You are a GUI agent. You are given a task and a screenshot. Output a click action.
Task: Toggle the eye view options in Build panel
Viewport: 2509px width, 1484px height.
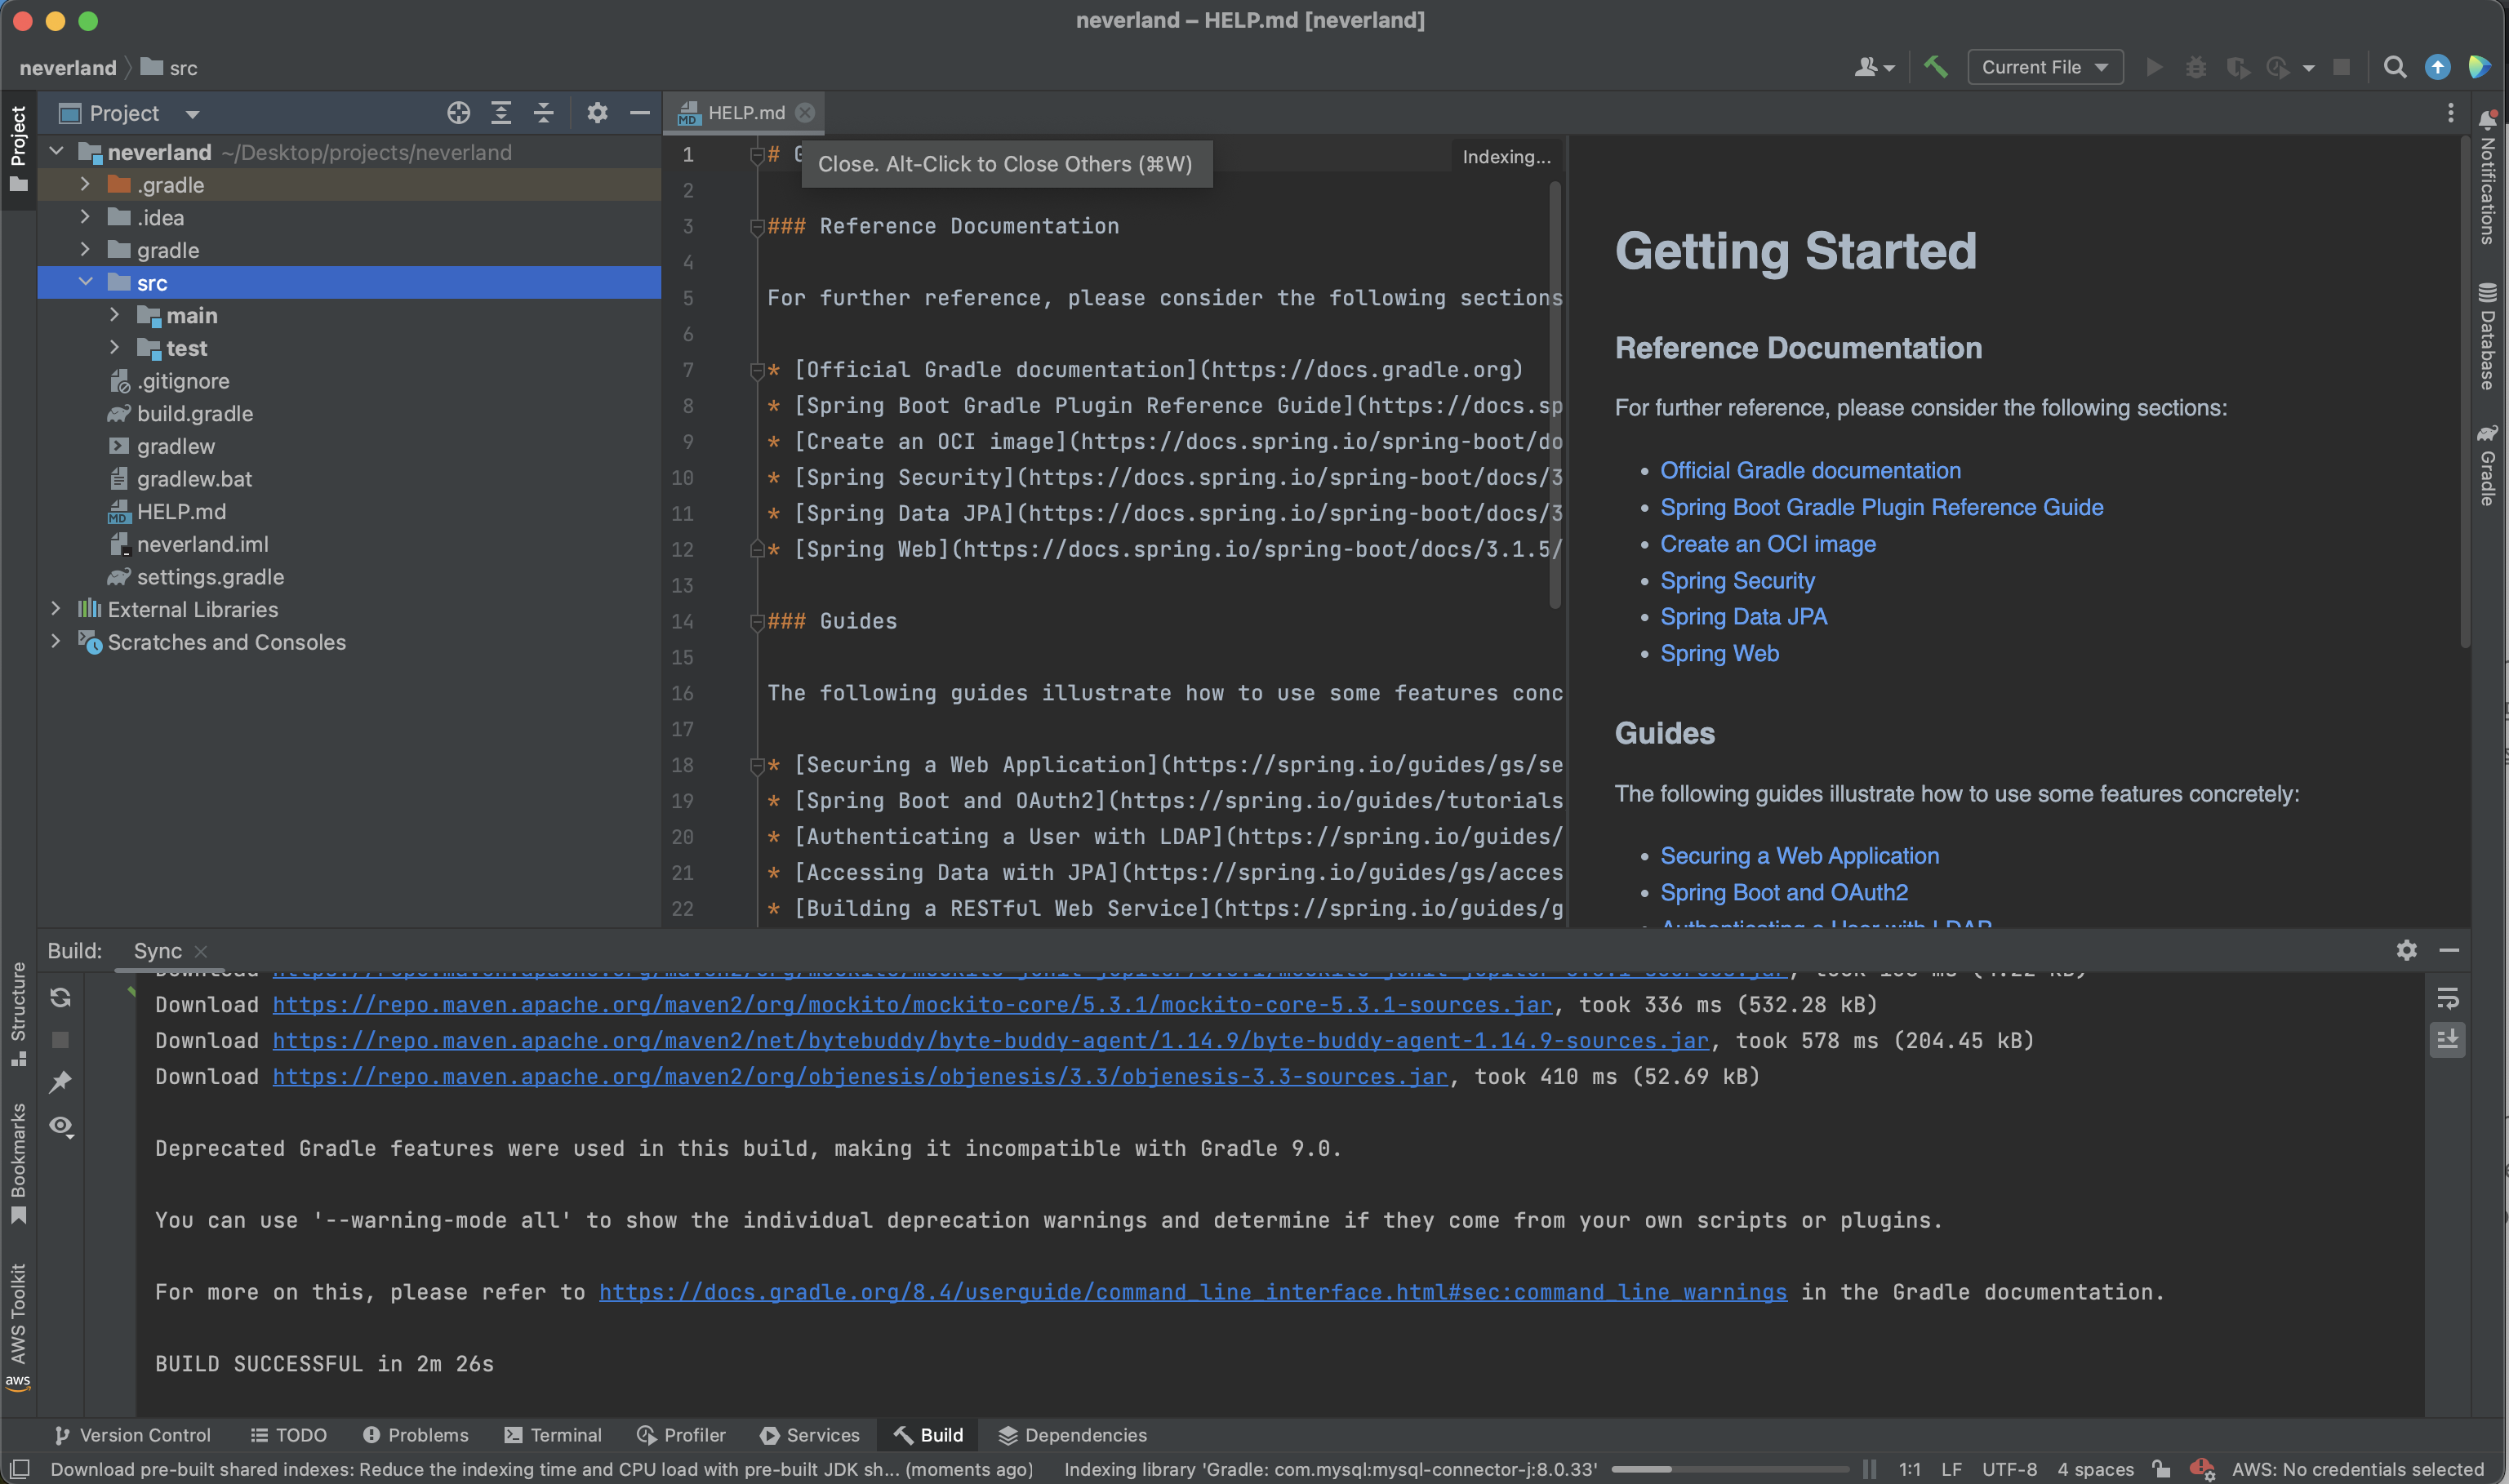pyautogui.click(x=61, y=1126)
